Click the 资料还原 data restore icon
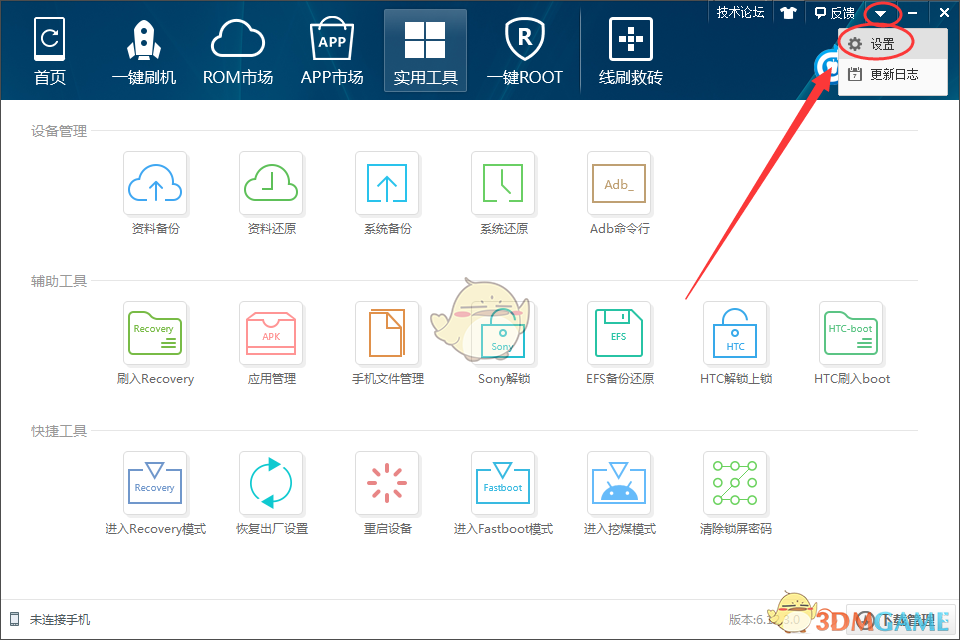 [271, 184]
